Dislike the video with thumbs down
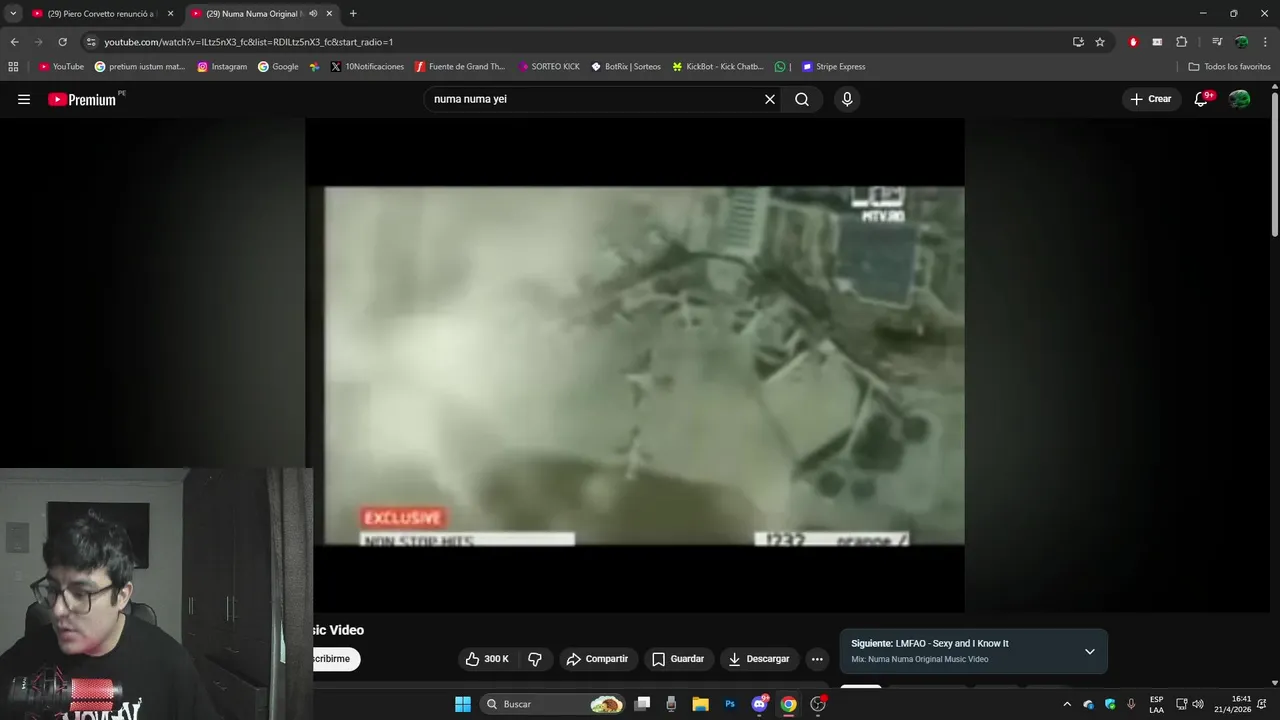This screenshot has width=1280, height=720. click(x=535, y=659)
